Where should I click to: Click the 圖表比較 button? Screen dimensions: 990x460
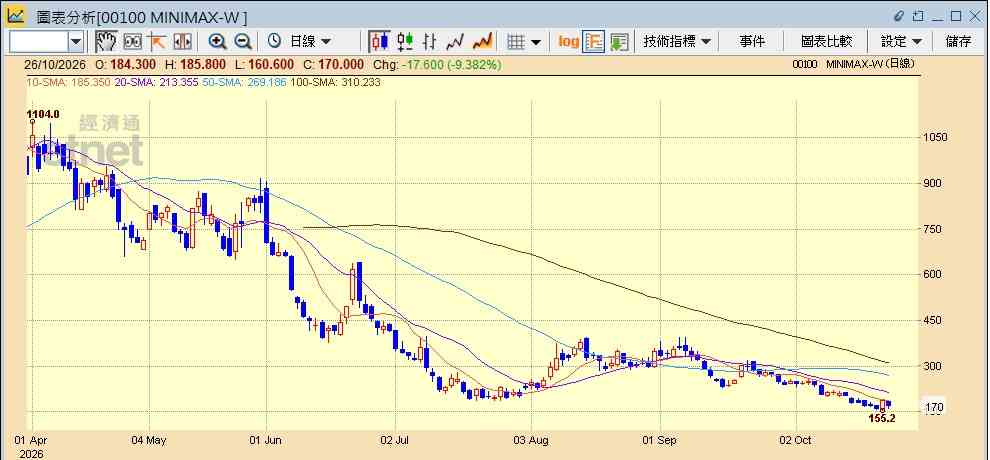tap(826, 42)
